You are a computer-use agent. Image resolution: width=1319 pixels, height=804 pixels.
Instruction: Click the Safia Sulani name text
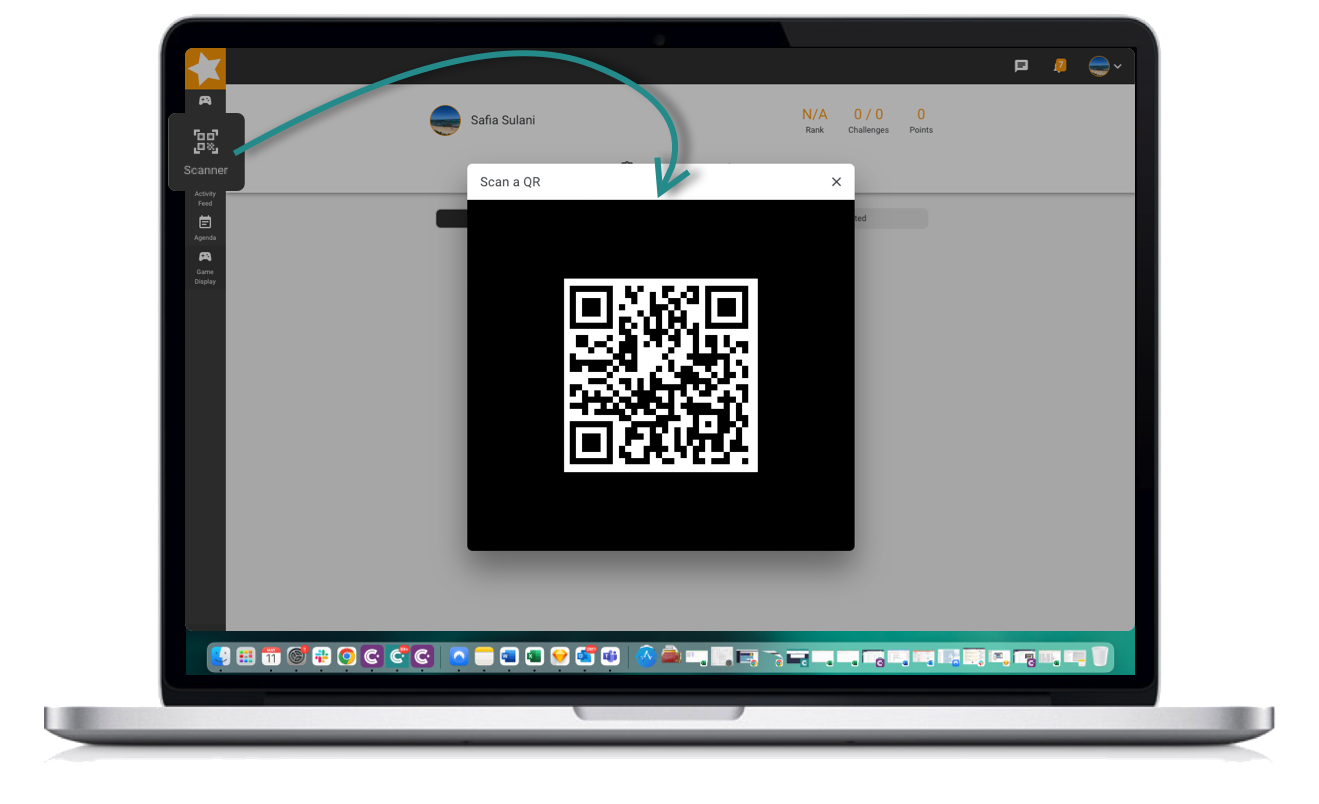click(x=503, y=120)
